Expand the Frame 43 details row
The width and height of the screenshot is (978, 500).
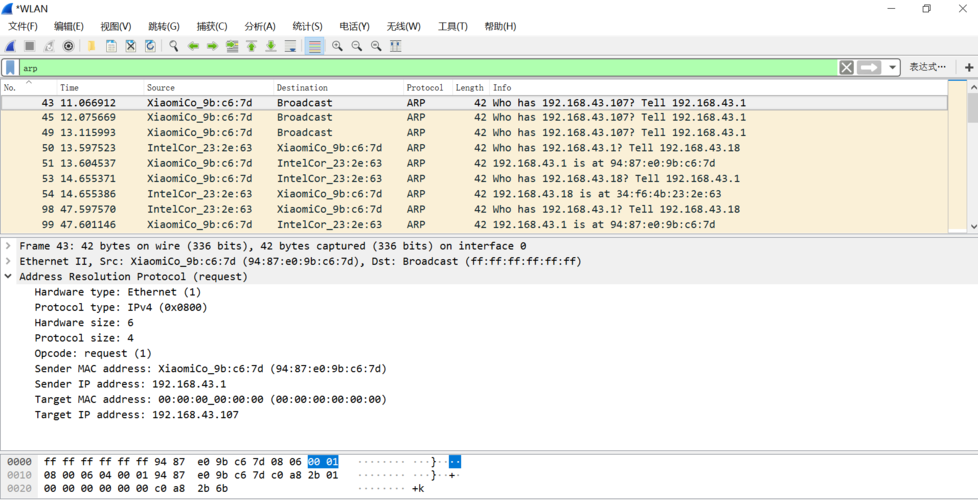pos(9,246)
